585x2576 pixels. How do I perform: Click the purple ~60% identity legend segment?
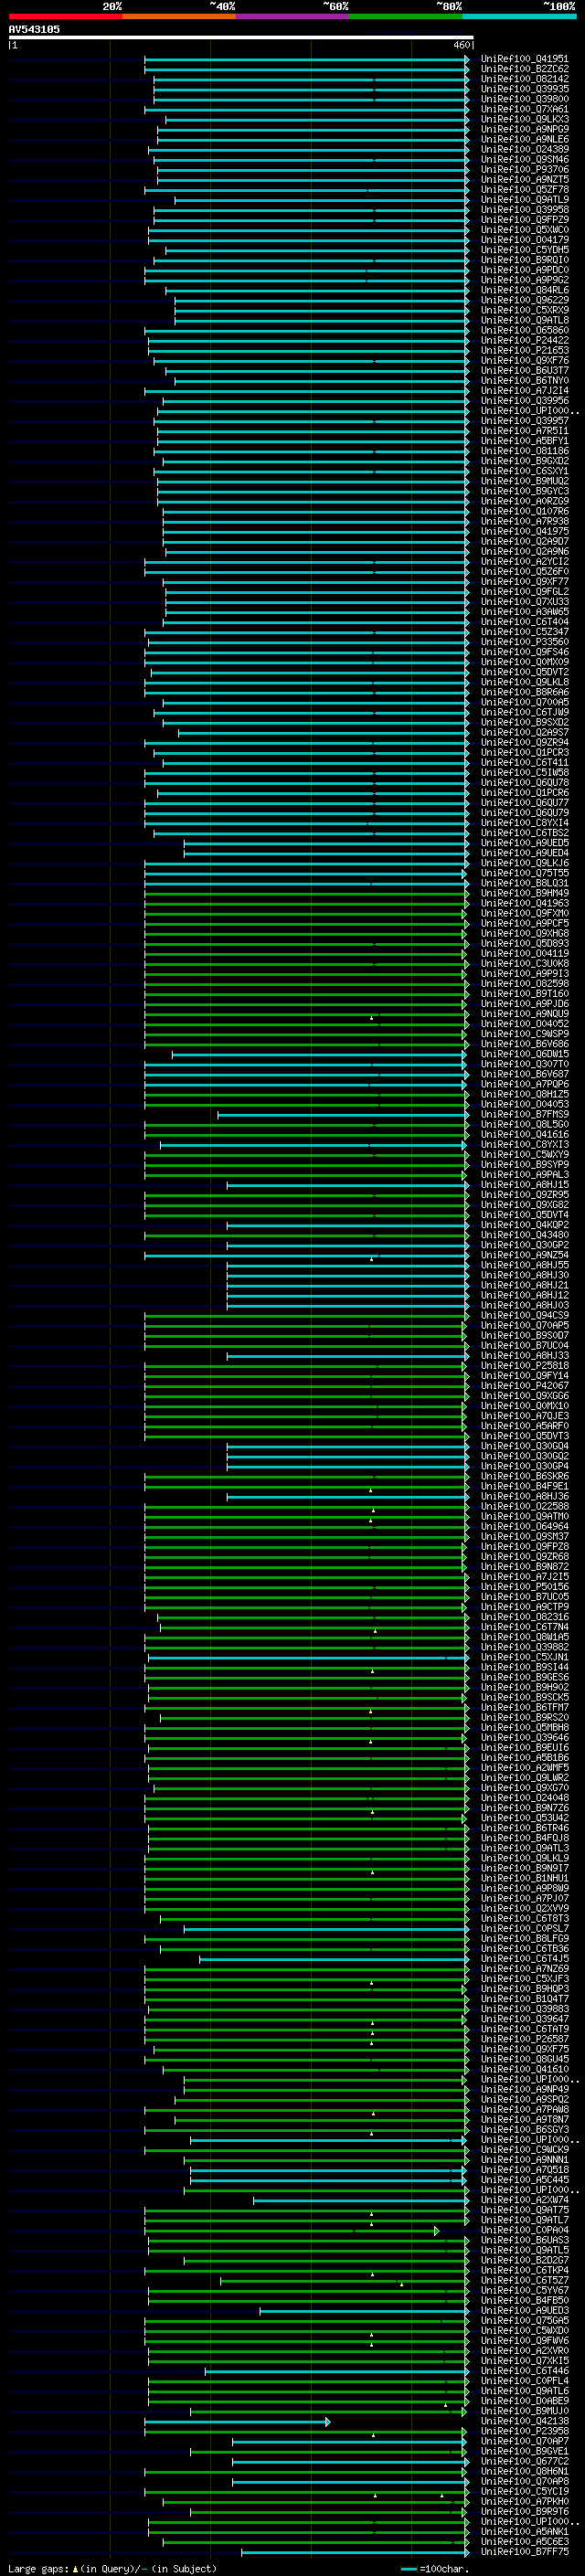tap(293, 16)
